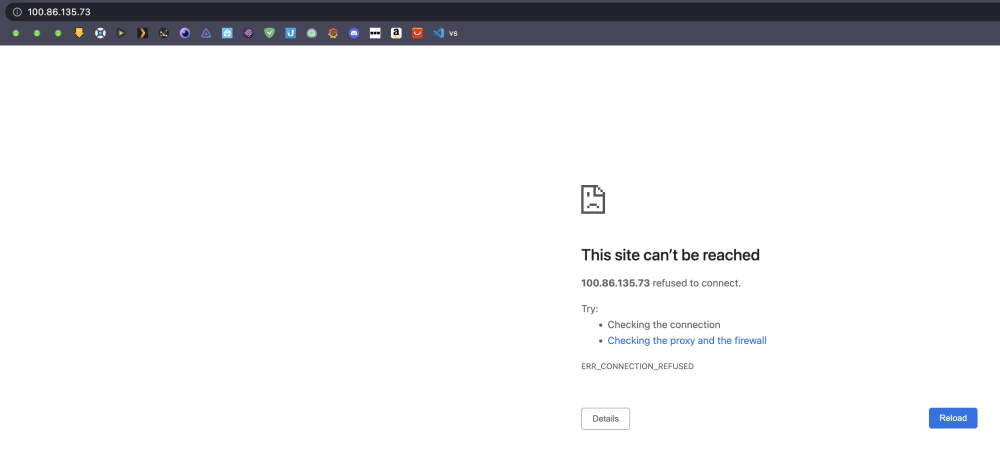
Task: Open the Amazon bookmark
Action: click(396, 33)
